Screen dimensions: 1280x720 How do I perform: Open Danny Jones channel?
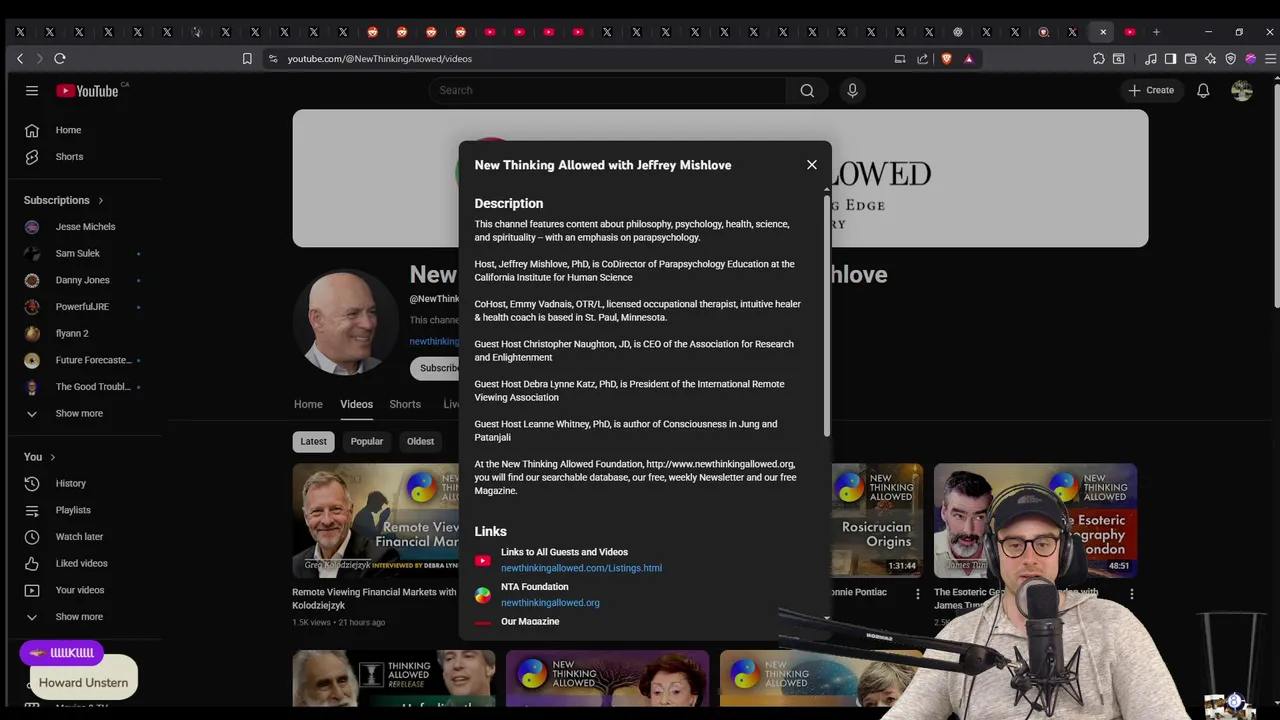(x=84, y=280)
